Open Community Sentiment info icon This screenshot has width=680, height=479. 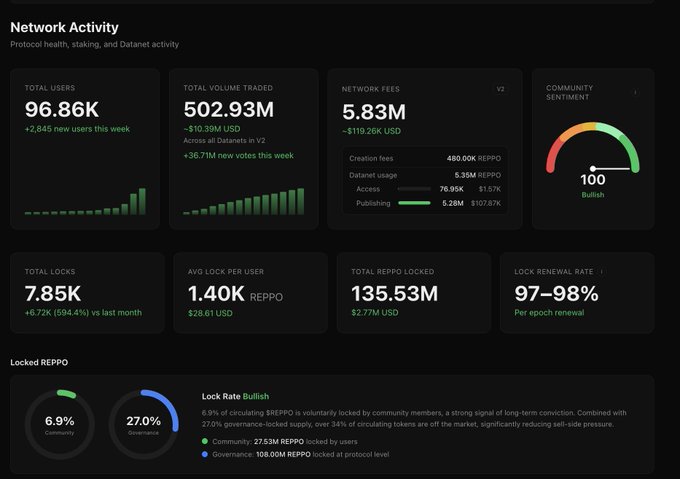click(x=635, y=92)
